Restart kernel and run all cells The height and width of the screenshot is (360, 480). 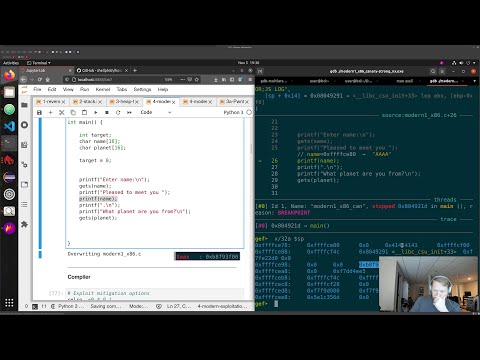coord(129,113)
